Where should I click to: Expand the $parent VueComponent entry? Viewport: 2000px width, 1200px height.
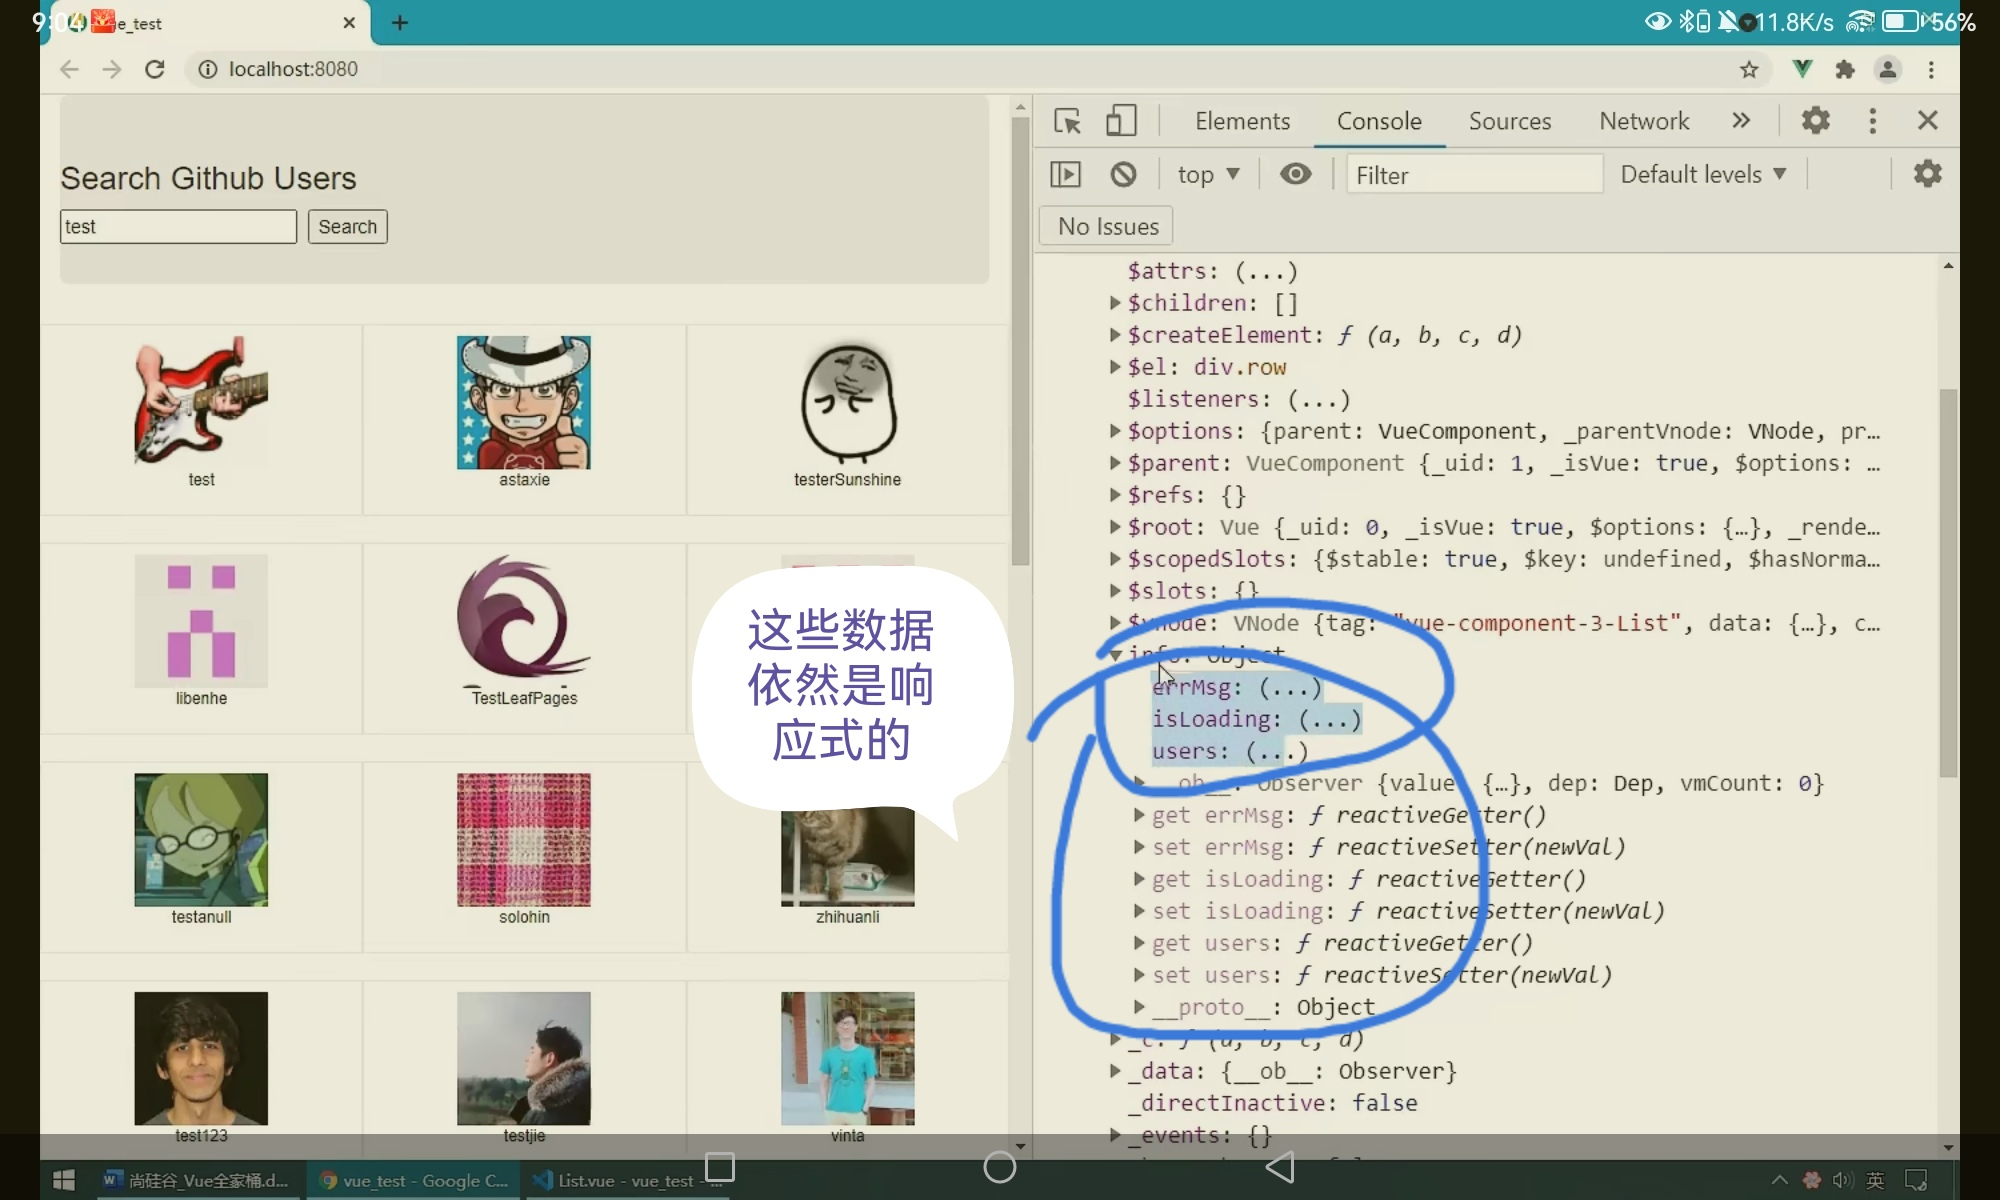click(x=1115, y=463)
